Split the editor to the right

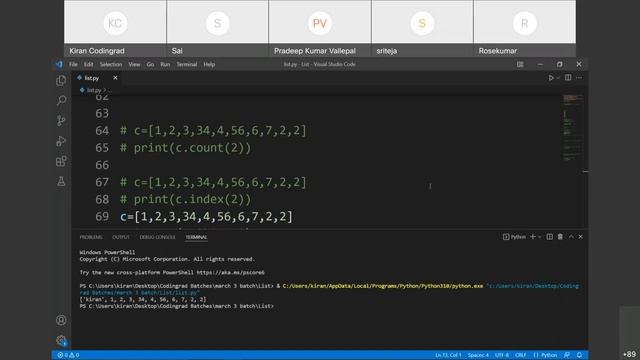[568, 78]
